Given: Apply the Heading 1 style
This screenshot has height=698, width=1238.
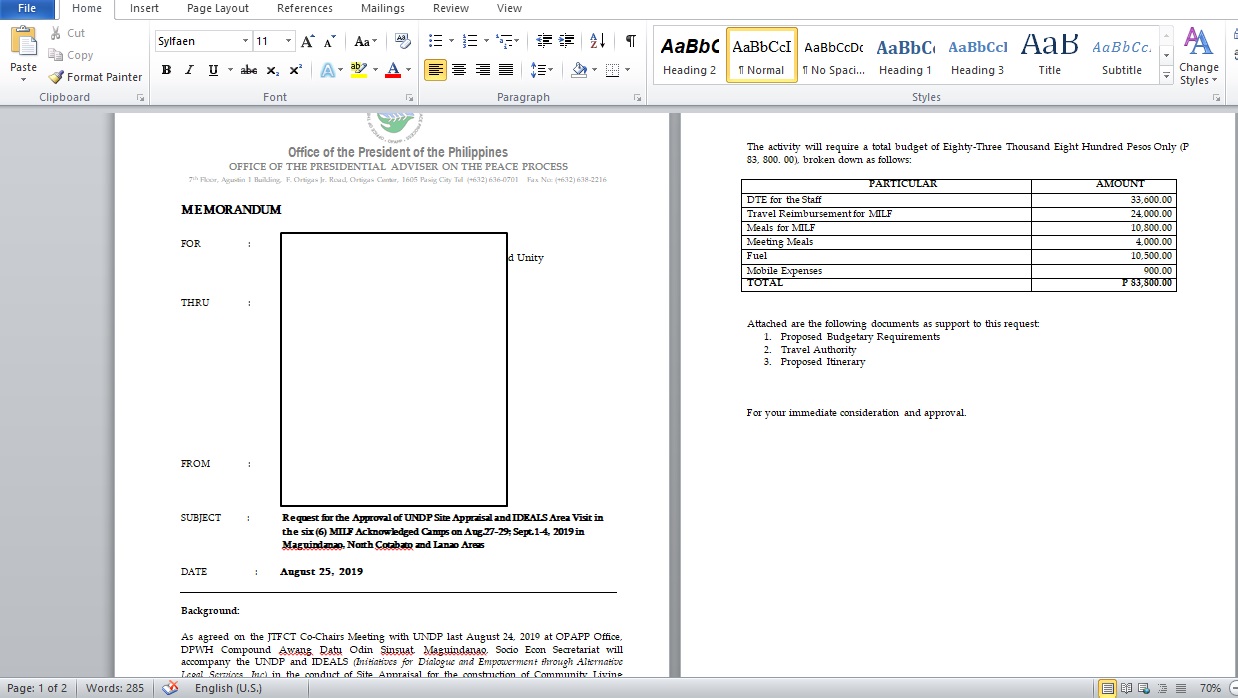Looking at the screenshot, I should (905, 56).
